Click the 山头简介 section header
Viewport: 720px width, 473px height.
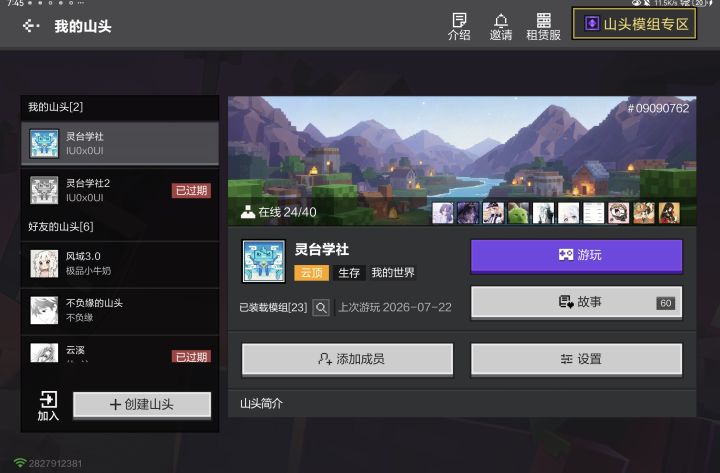coord(261,404)
